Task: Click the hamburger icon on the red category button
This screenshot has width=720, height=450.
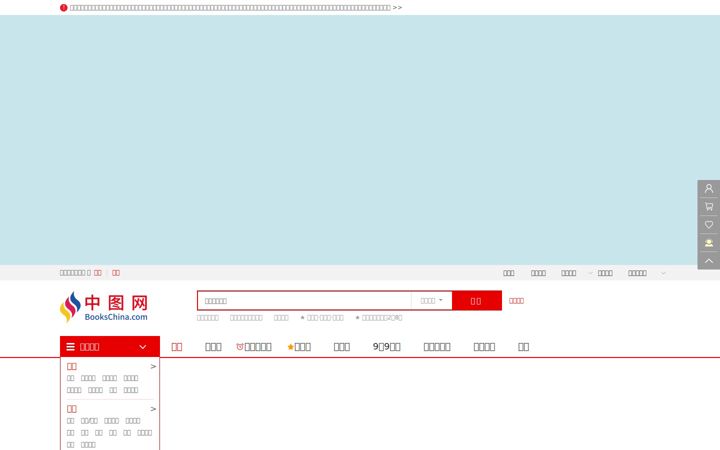Action: point(70,347)
